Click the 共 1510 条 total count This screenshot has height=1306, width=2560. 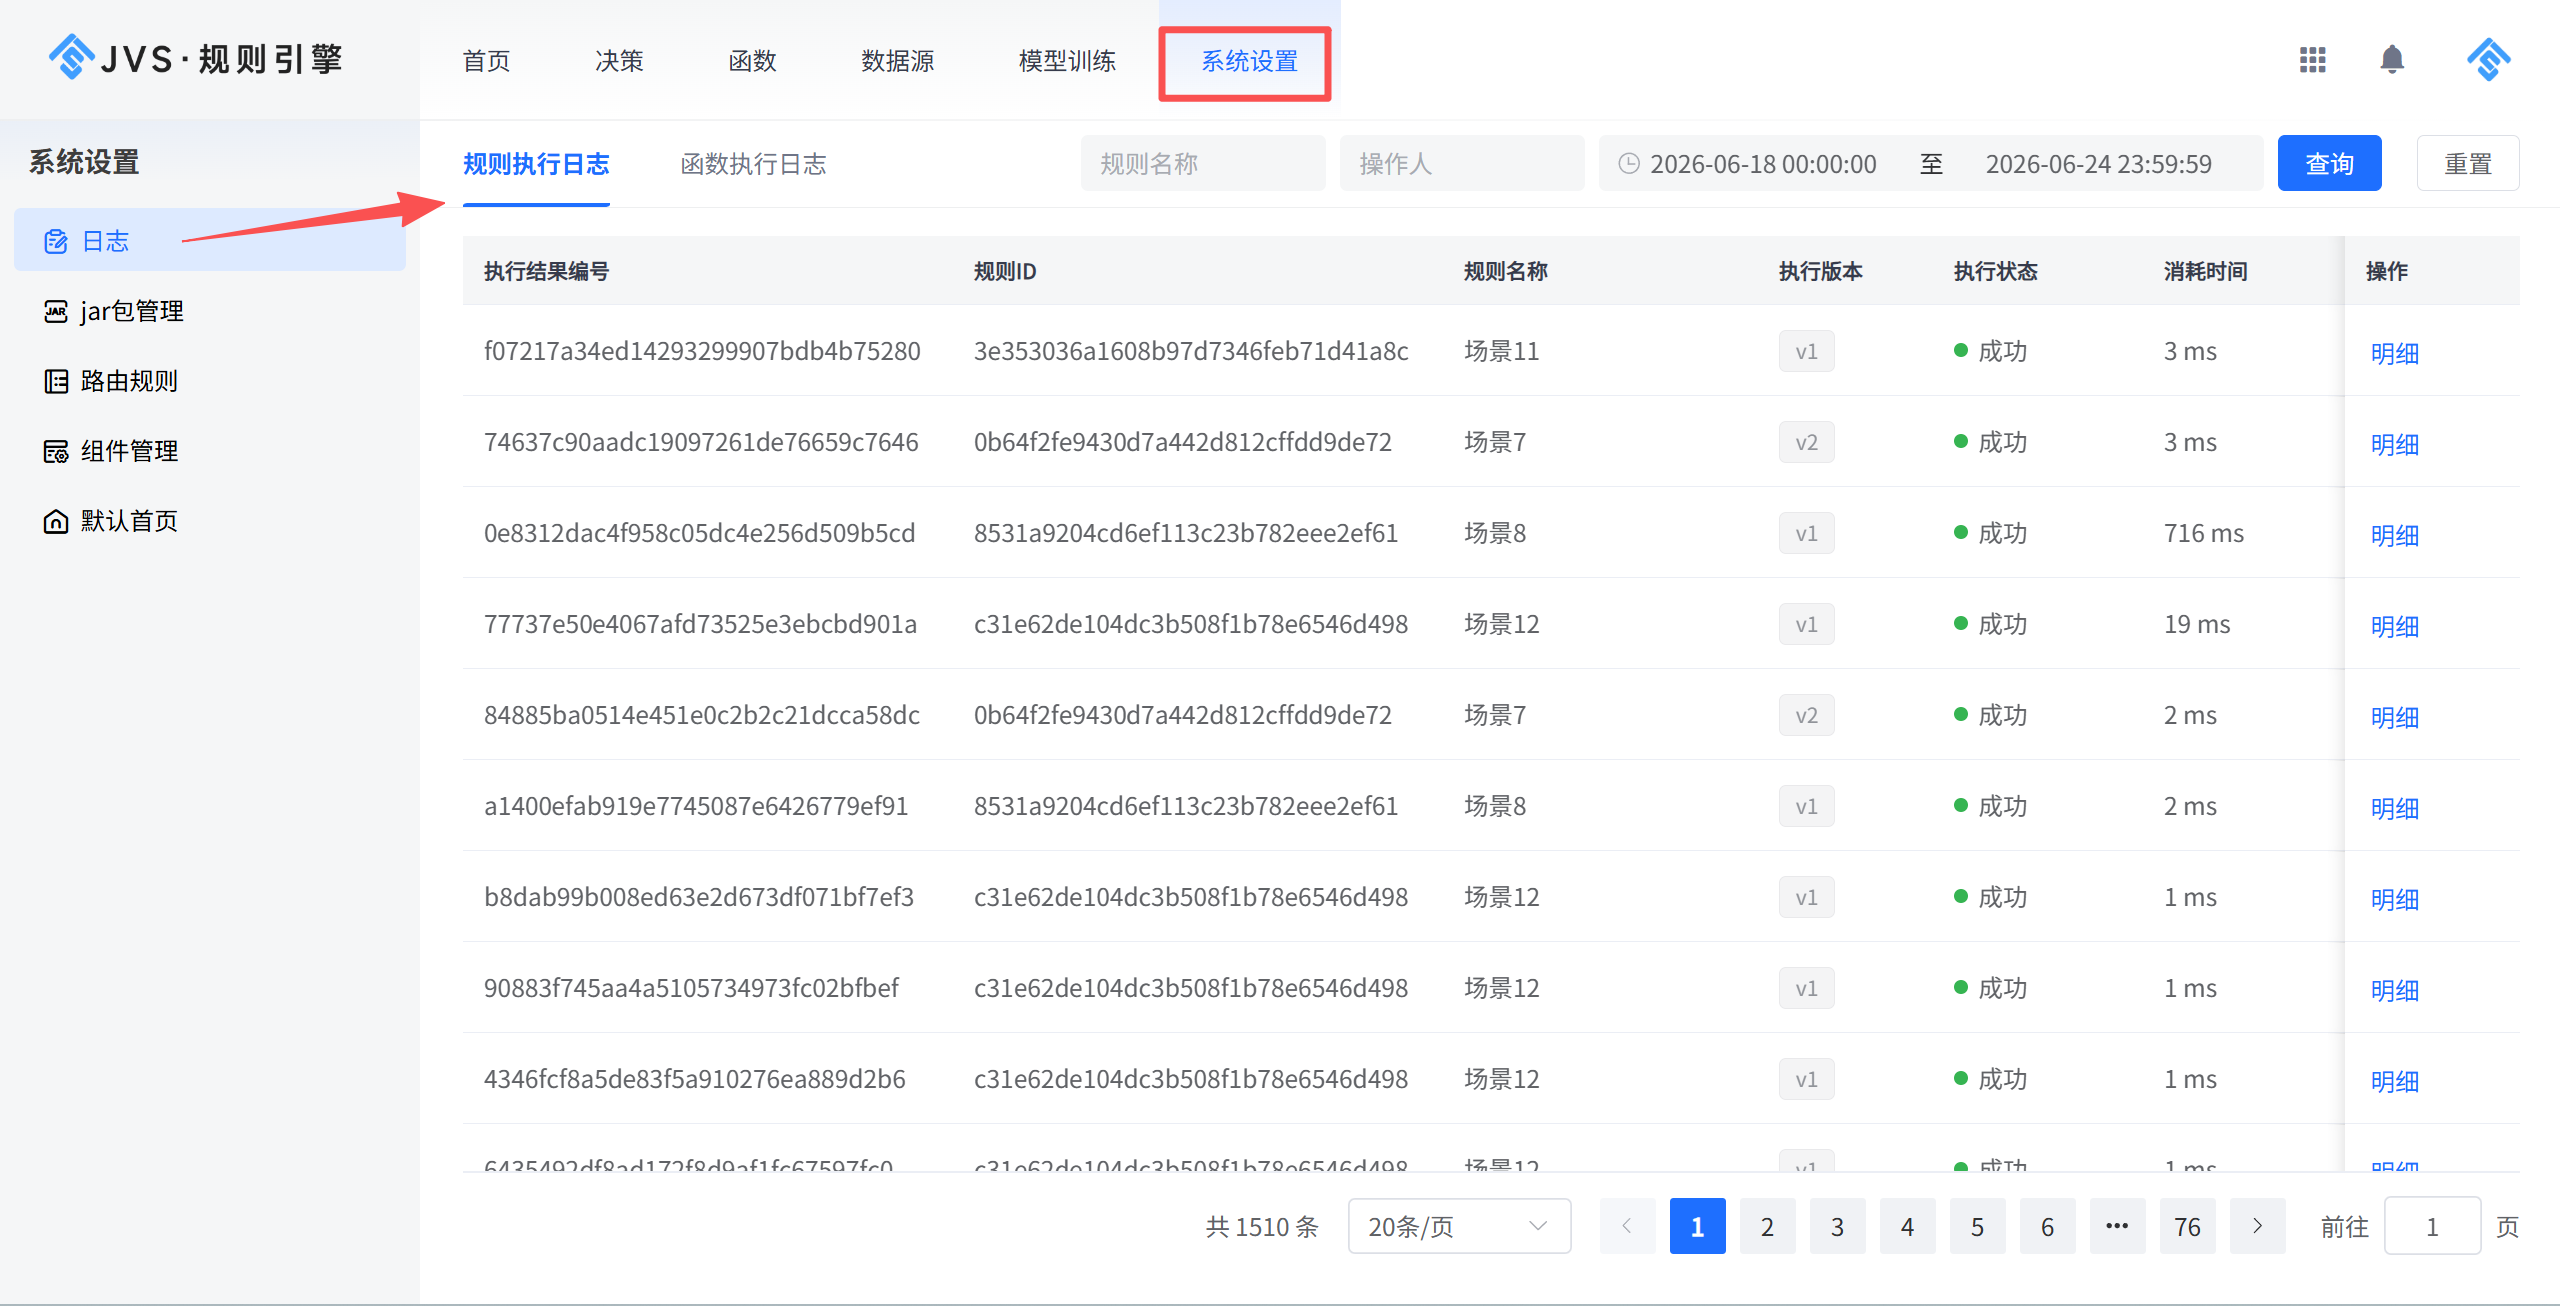click(1262, 1227)
